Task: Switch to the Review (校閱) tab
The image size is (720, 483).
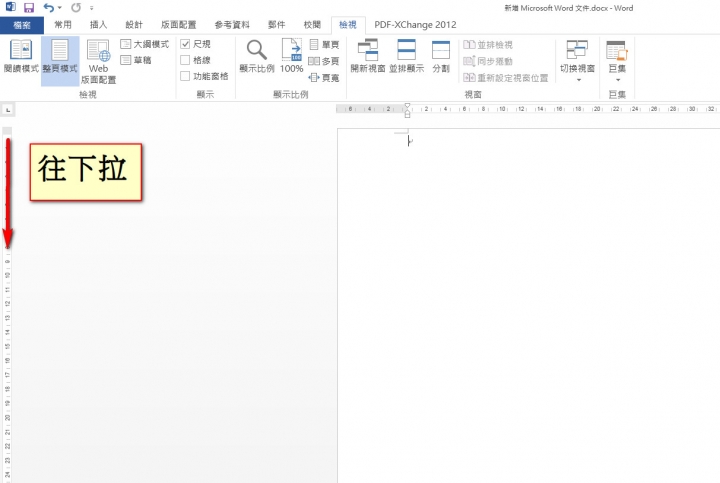Action: click(x=312, y=25)
